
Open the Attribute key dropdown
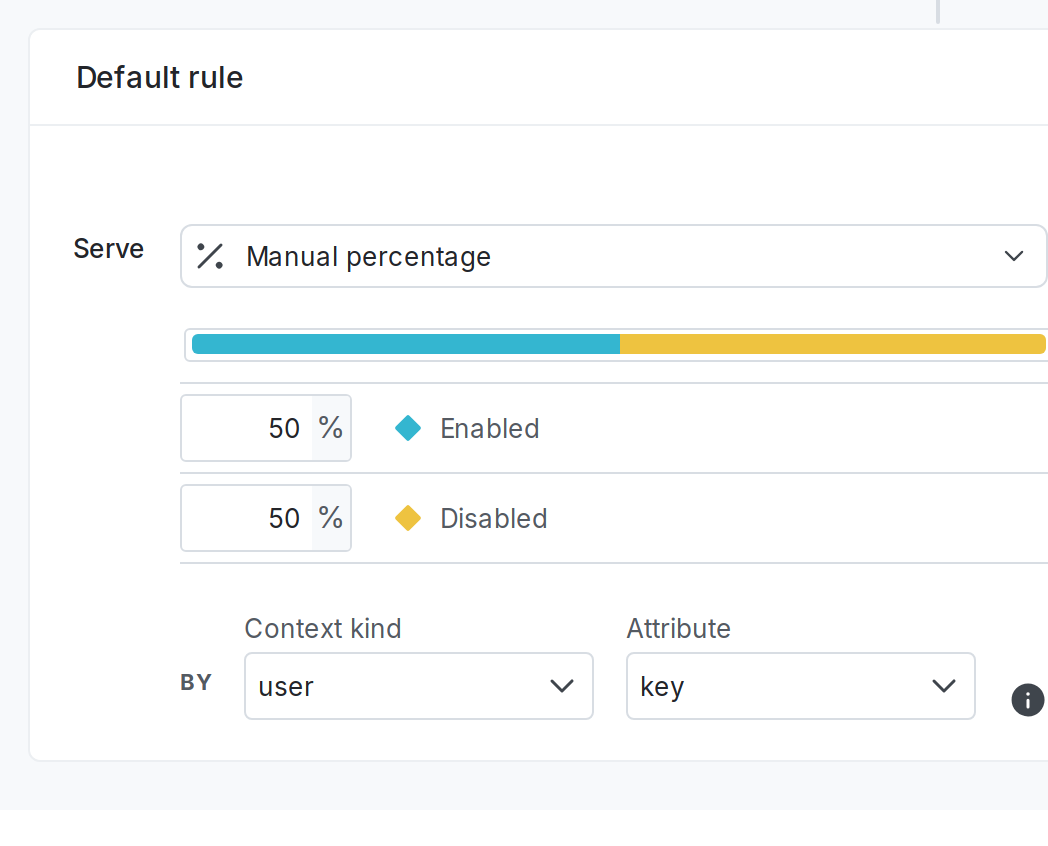point(800,686)
